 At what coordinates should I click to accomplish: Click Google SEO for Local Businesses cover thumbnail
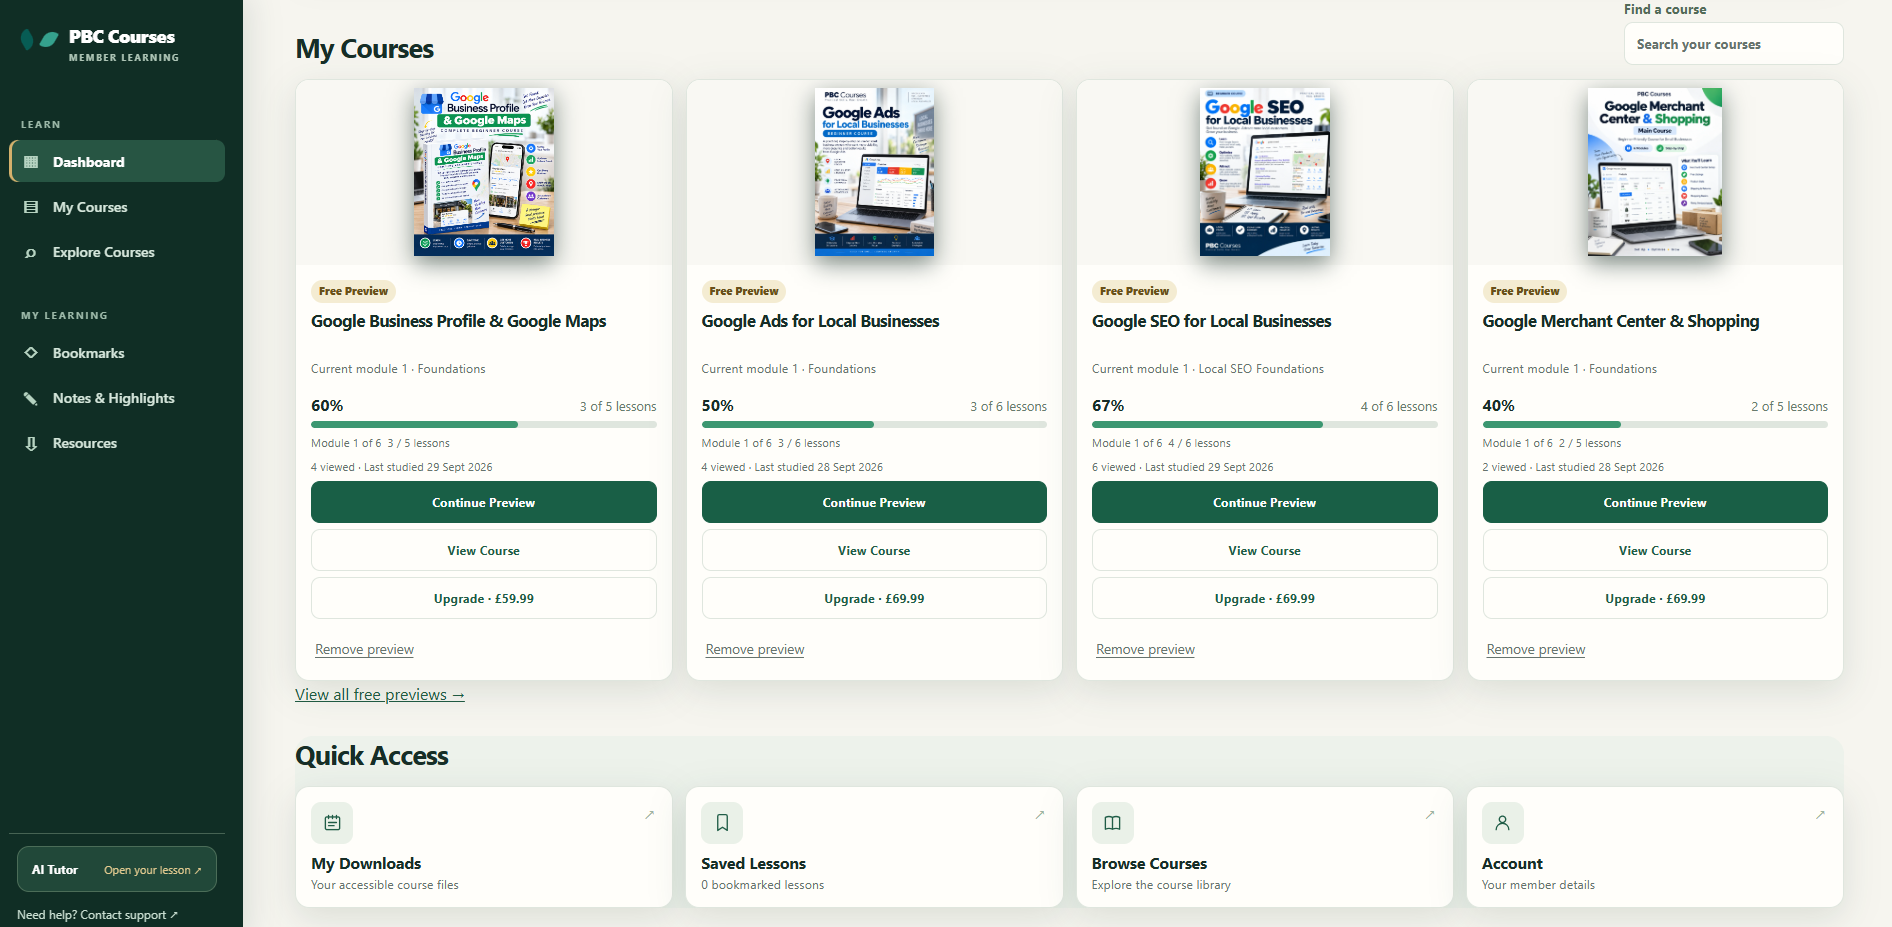1265,172
